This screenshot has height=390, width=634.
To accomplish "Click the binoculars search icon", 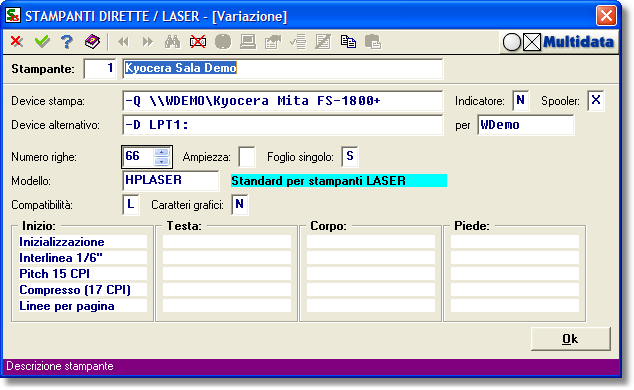I will 173,42.
